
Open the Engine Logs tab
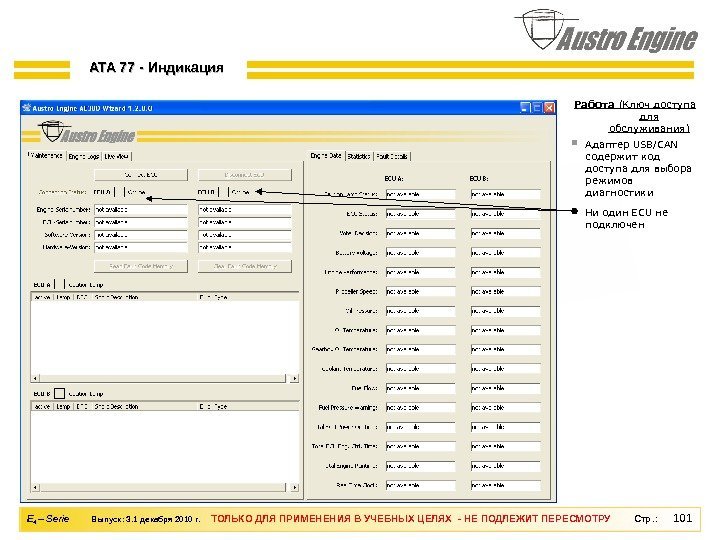[84, 157]
